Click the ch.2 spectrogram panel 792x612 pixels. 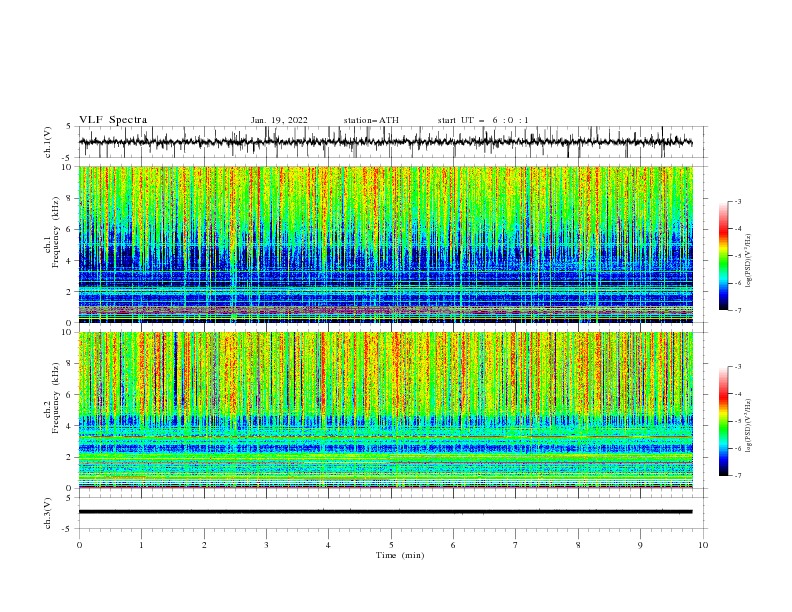coord(385,410)
